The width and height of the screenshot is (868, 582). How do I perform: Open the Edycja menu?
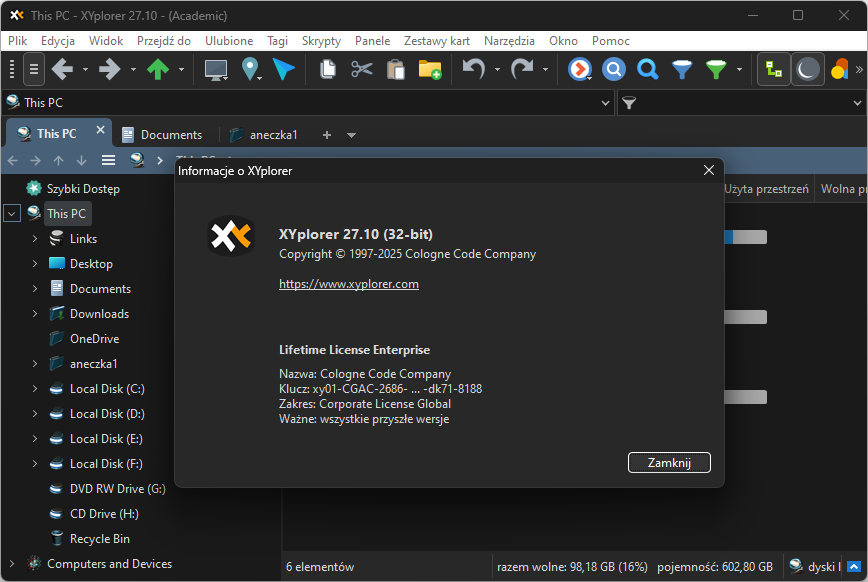58,41
